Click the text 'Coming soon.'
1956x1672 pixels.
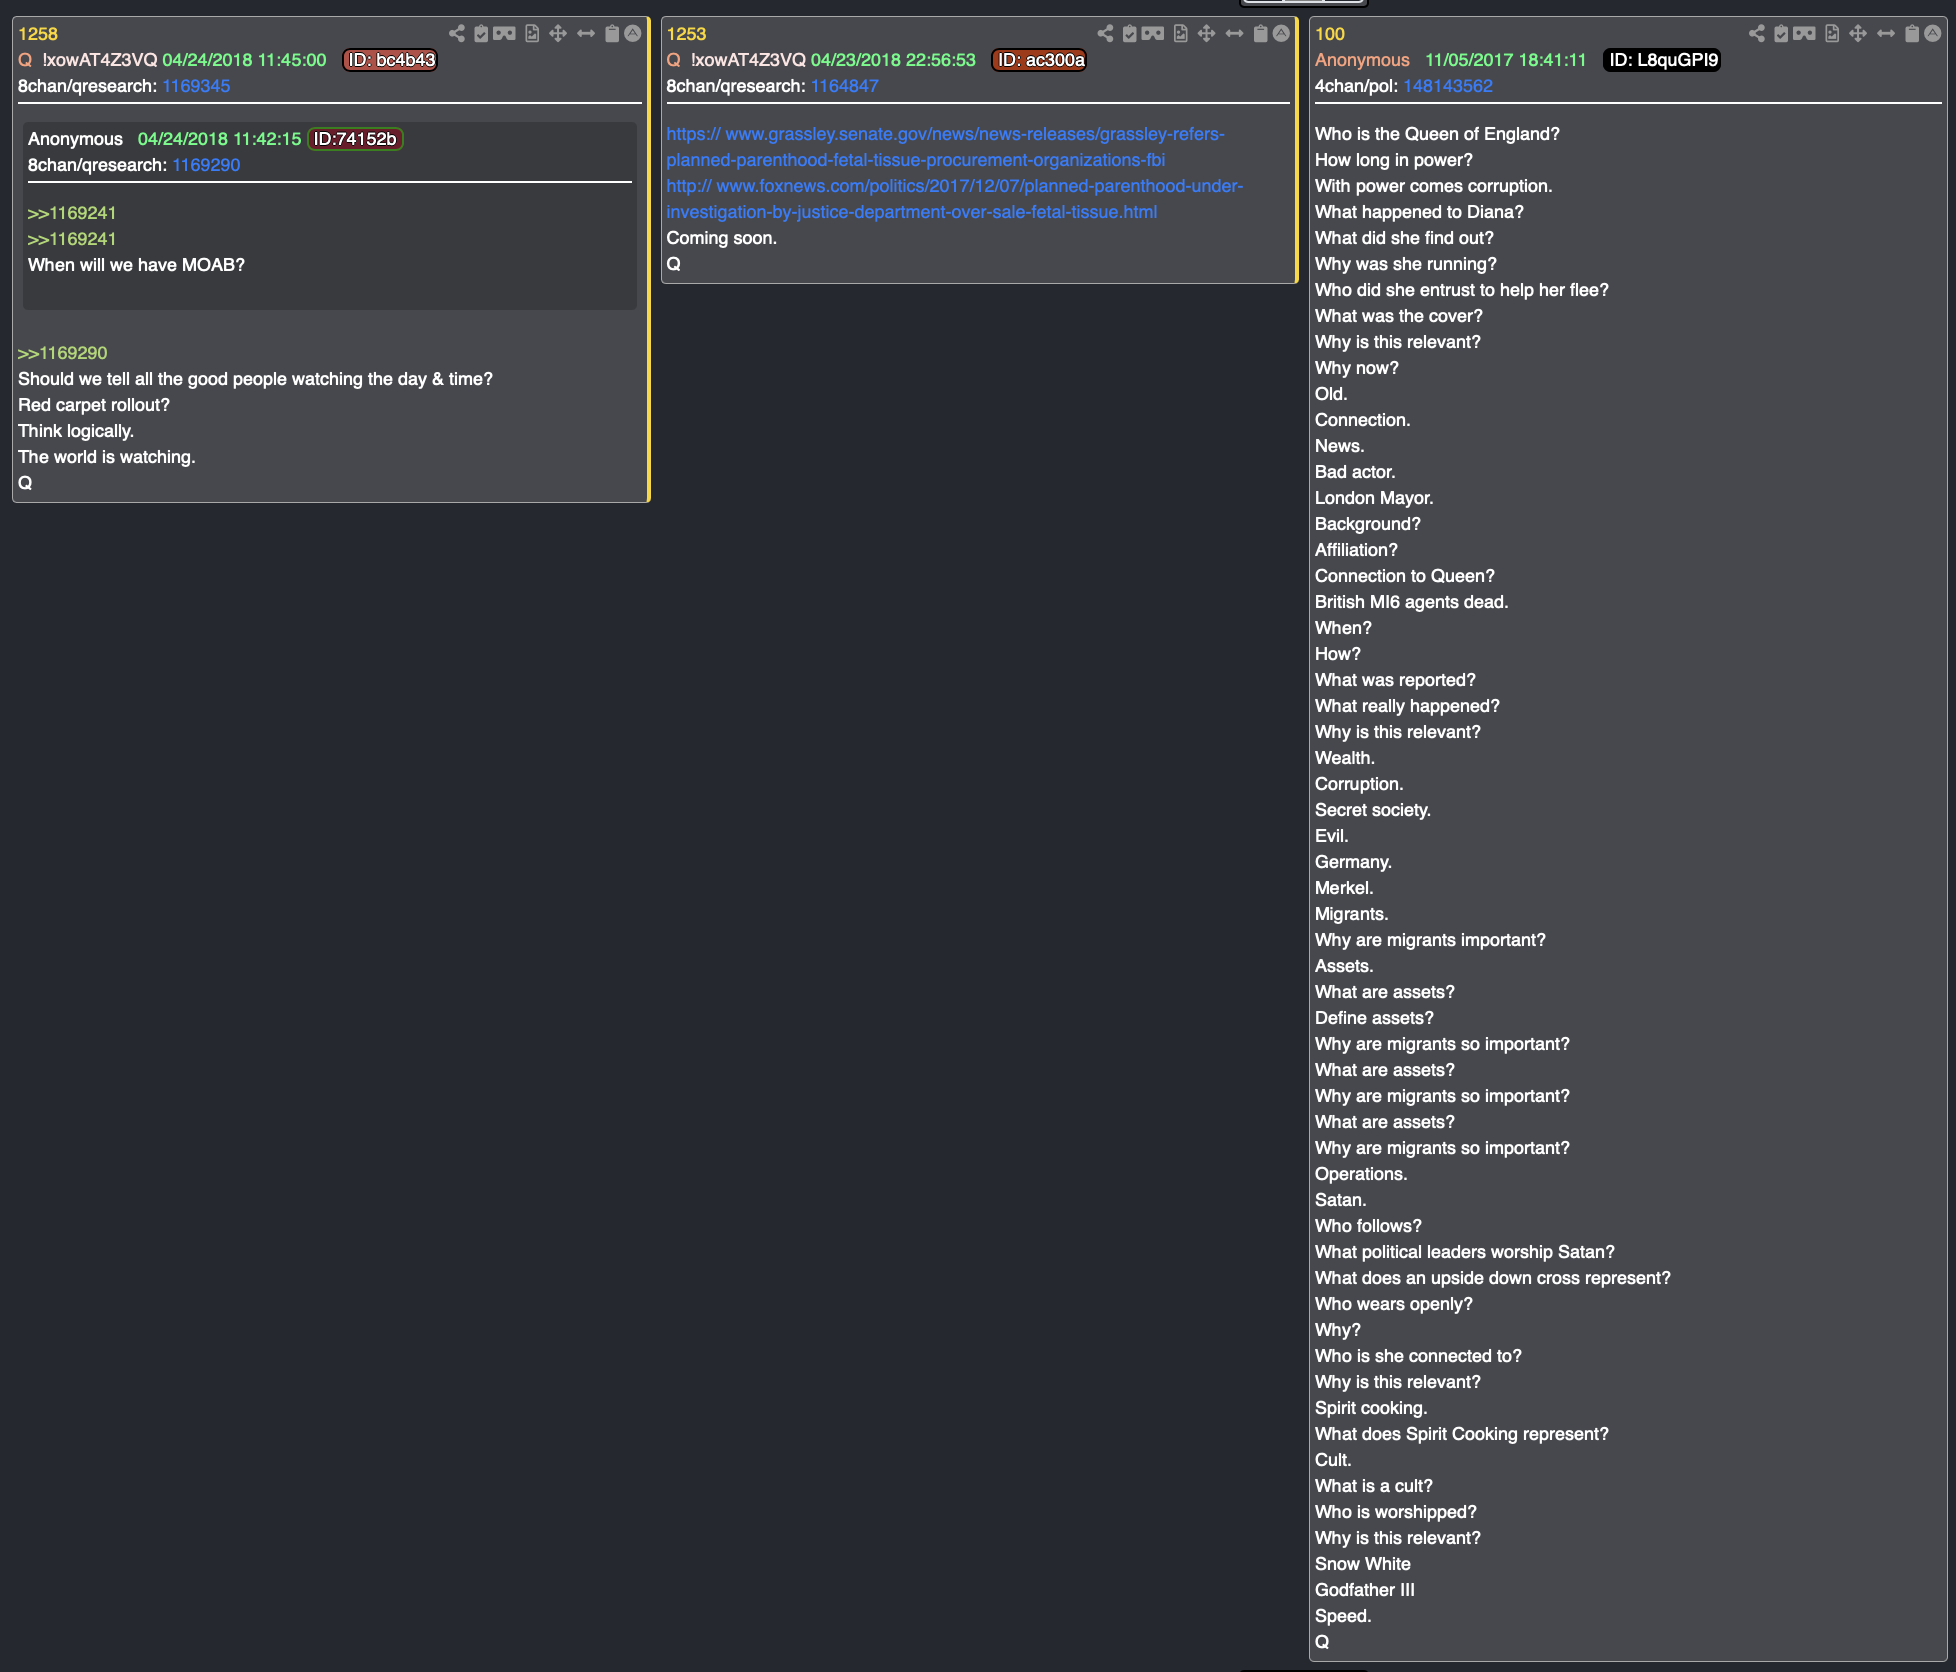click(722, 238)
